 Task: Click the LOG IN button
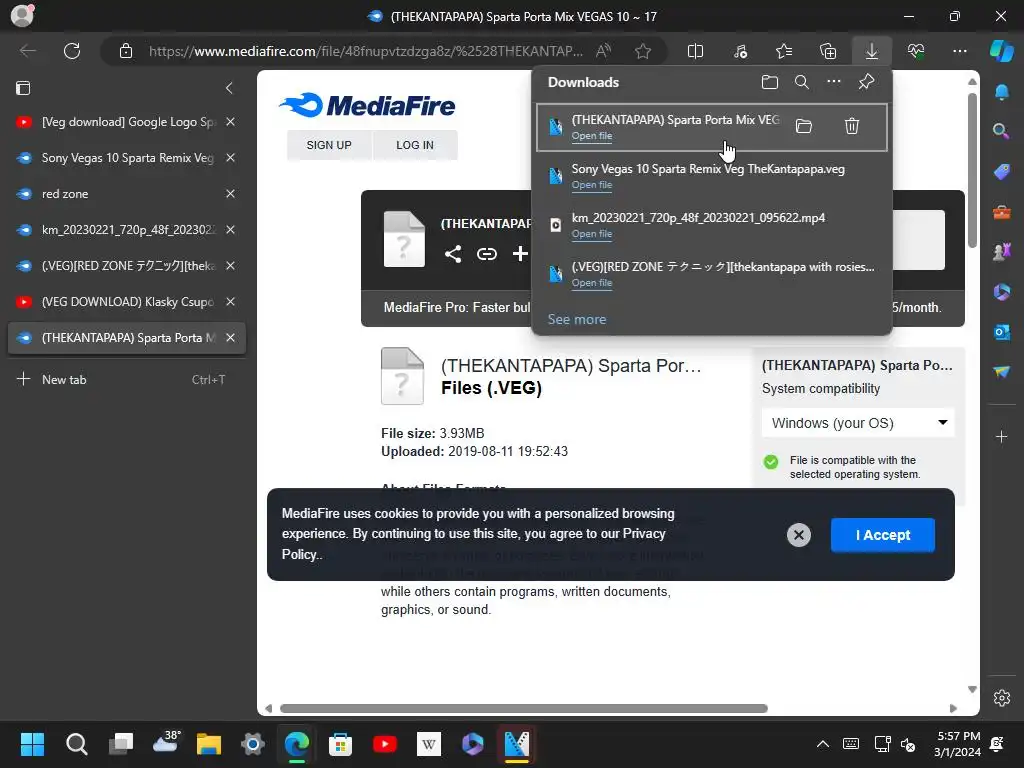coord(415,145)
